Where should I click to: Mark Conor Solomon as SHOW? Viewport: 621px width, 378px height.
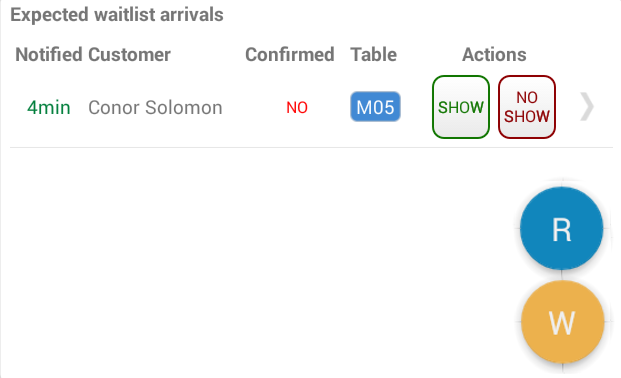click(x=461, y=107)
